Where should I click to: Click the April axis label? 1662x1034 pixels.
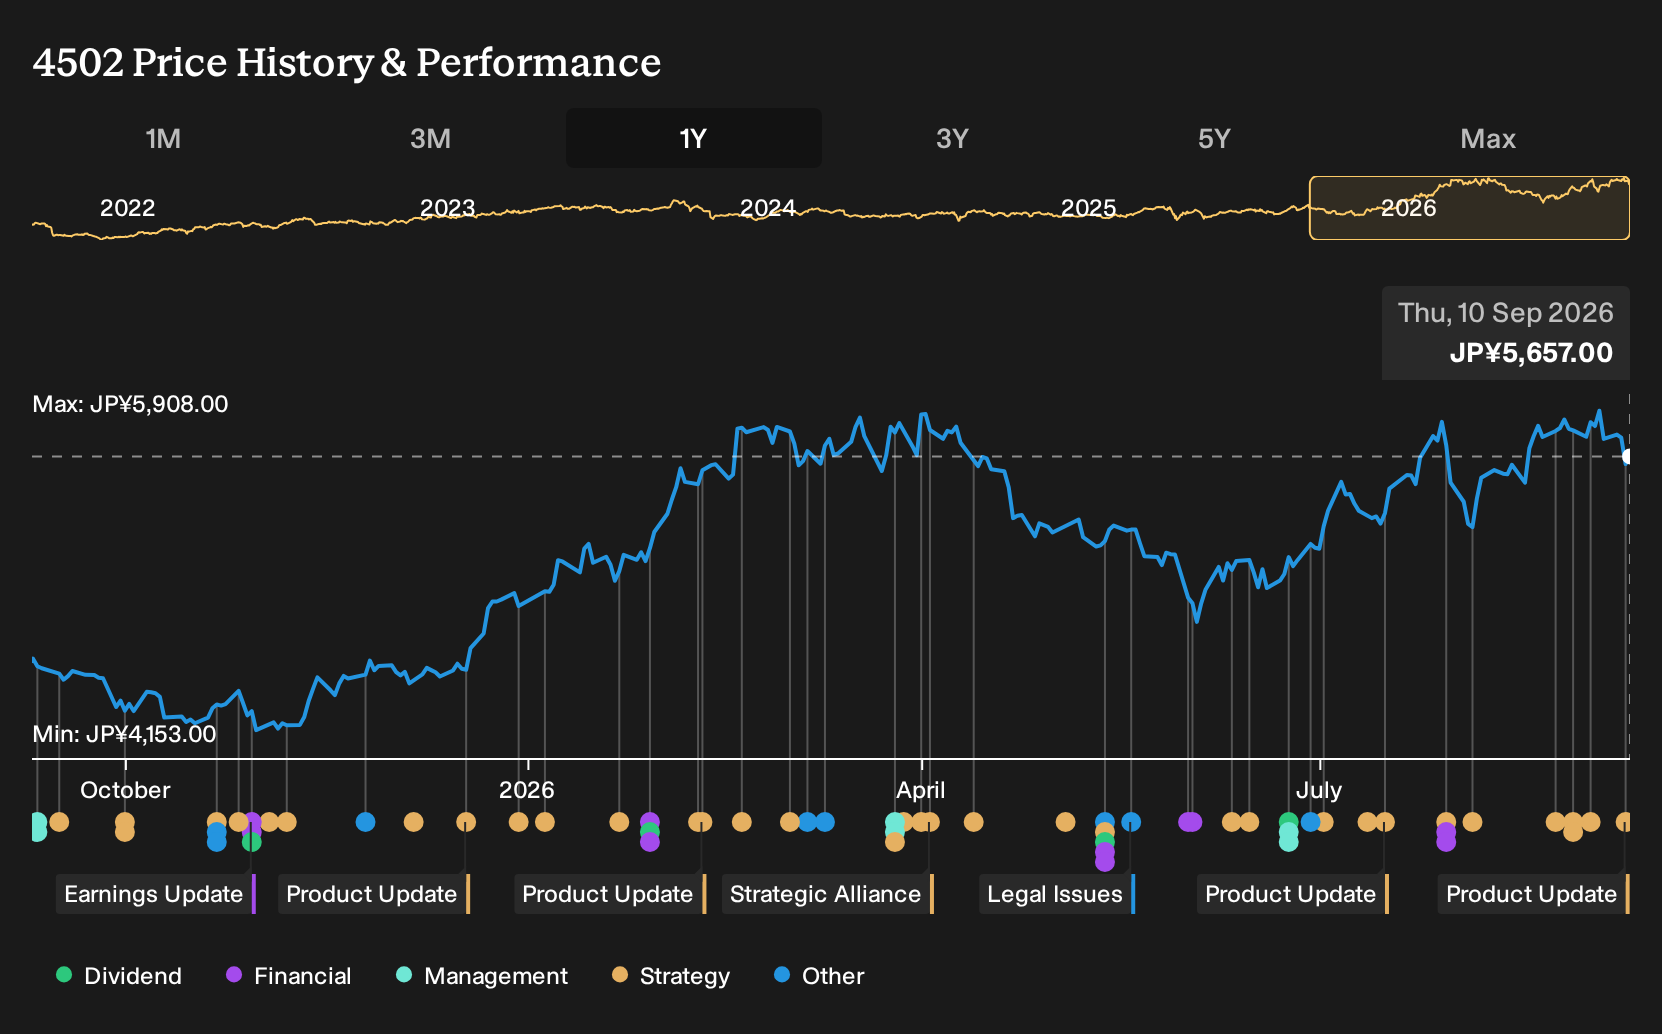tap(921, 790)
